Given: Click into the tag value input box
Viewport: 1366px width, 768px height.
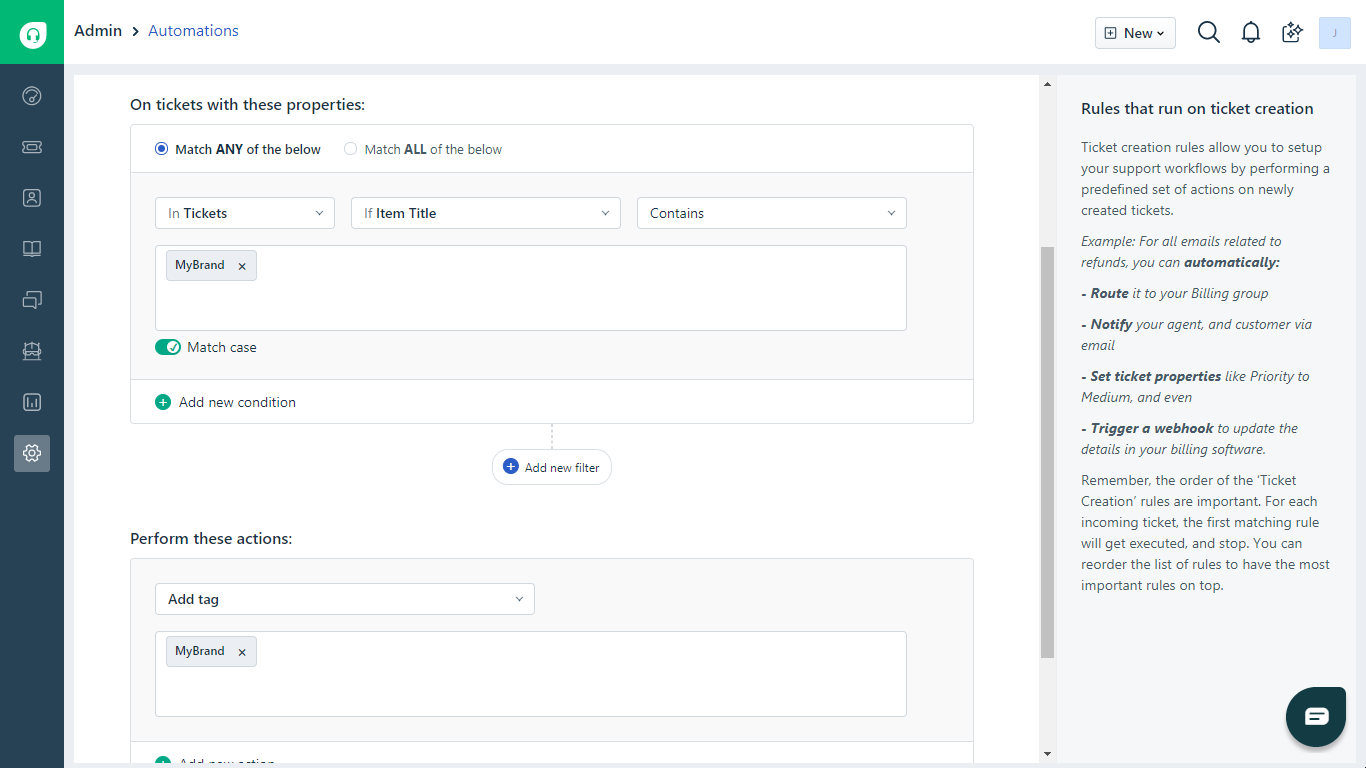Looking at the screenshot, I should click(531, 674).
